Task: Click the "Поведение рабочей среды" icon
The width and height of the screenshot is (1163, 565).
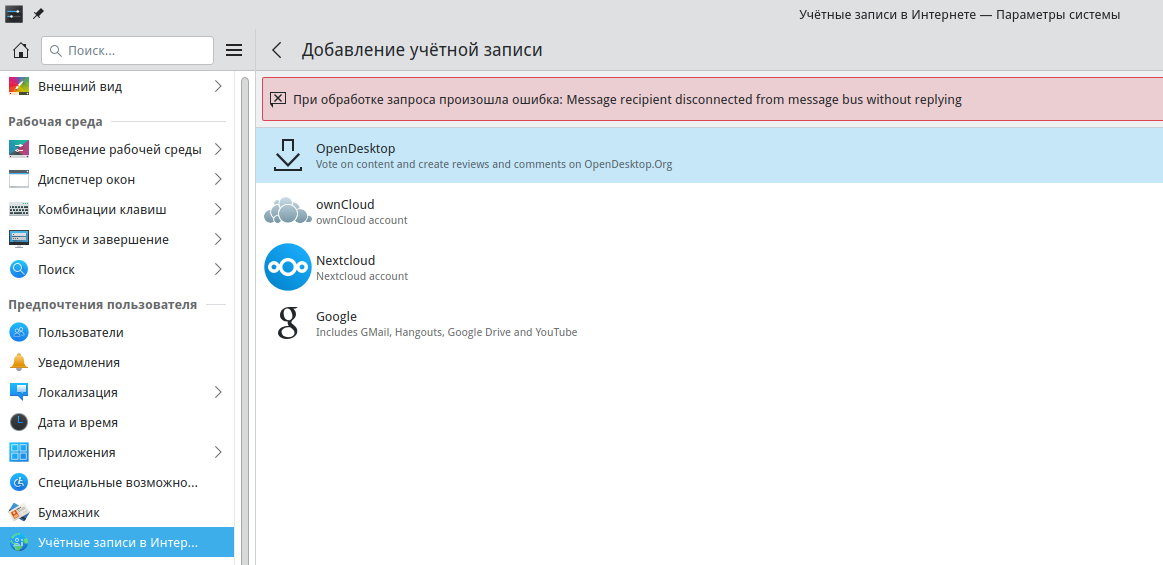Action: coord(19,149)
